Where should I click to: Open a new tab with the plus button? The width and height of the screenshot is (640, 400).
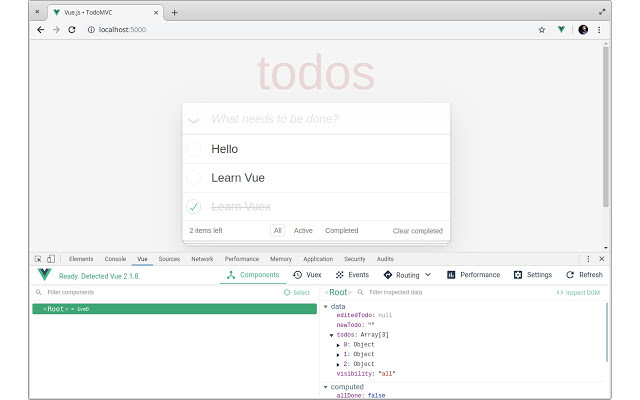[x=174, y=13]
